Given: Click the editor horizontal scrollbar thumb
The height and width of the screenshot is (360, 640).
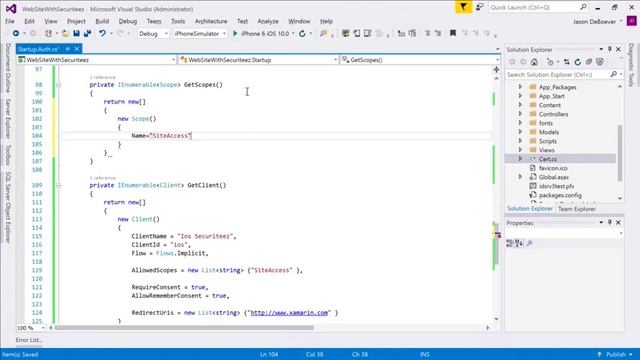Looking at the screenshot, I should tap(184, 327).
